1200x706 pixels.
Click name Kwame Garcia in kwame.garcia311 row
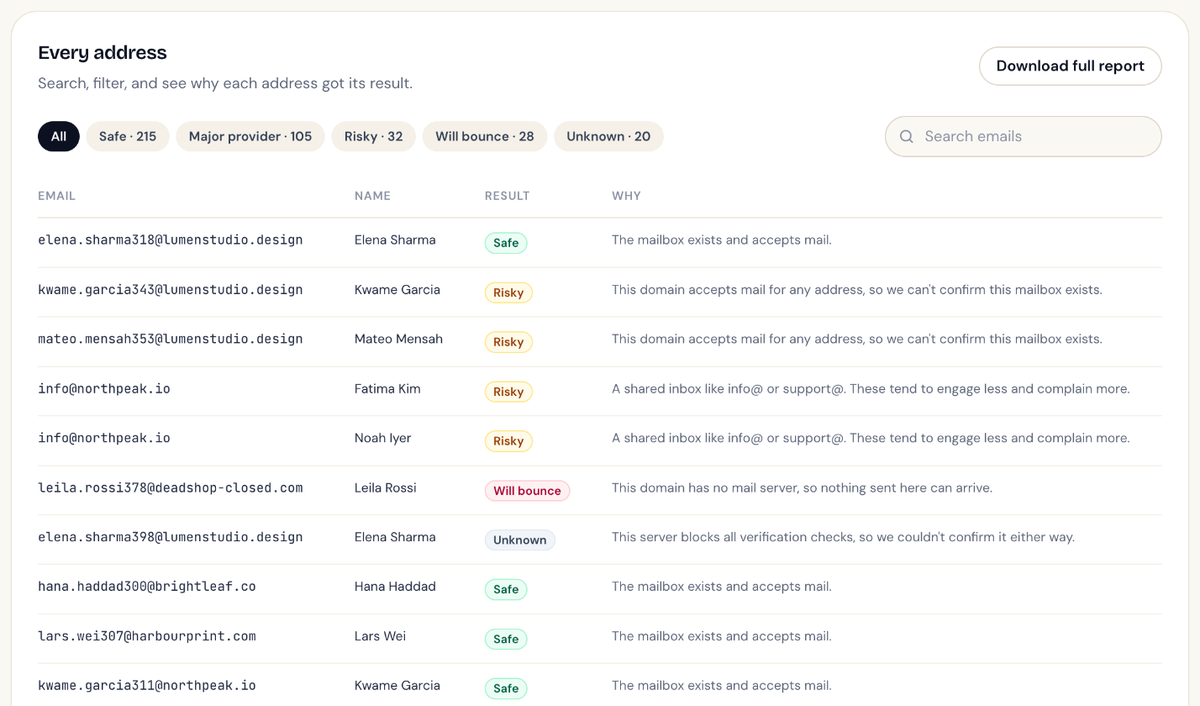395,686
